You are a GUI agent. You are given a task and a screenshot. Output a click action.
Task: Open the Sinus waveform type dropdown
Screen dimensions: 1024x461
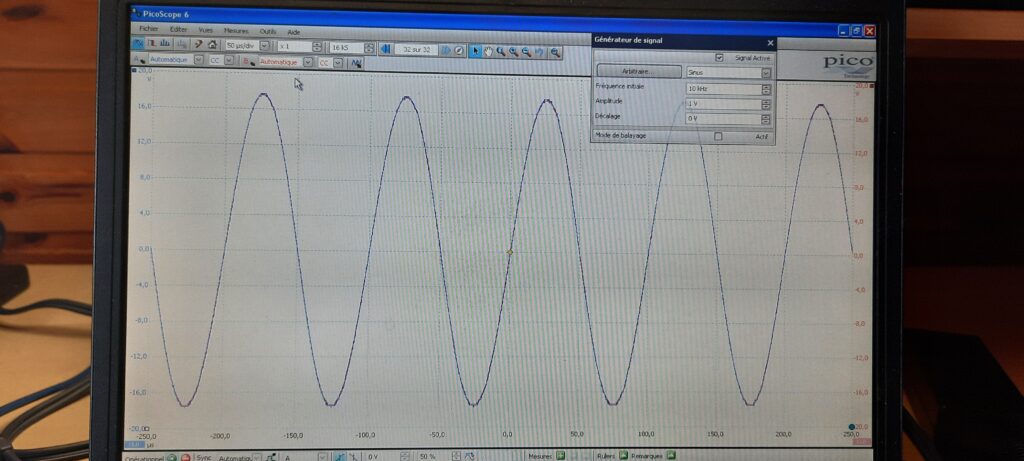(767, 73)
